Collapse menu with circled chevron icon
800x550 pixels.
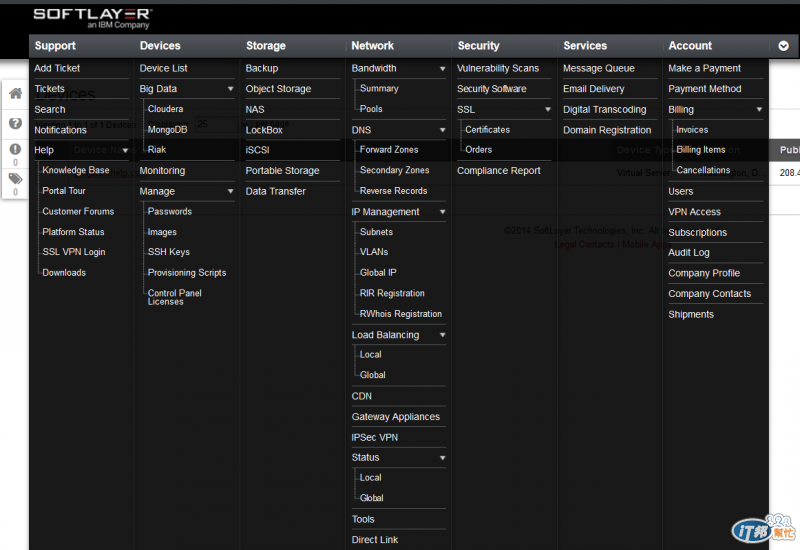[783, 46]
